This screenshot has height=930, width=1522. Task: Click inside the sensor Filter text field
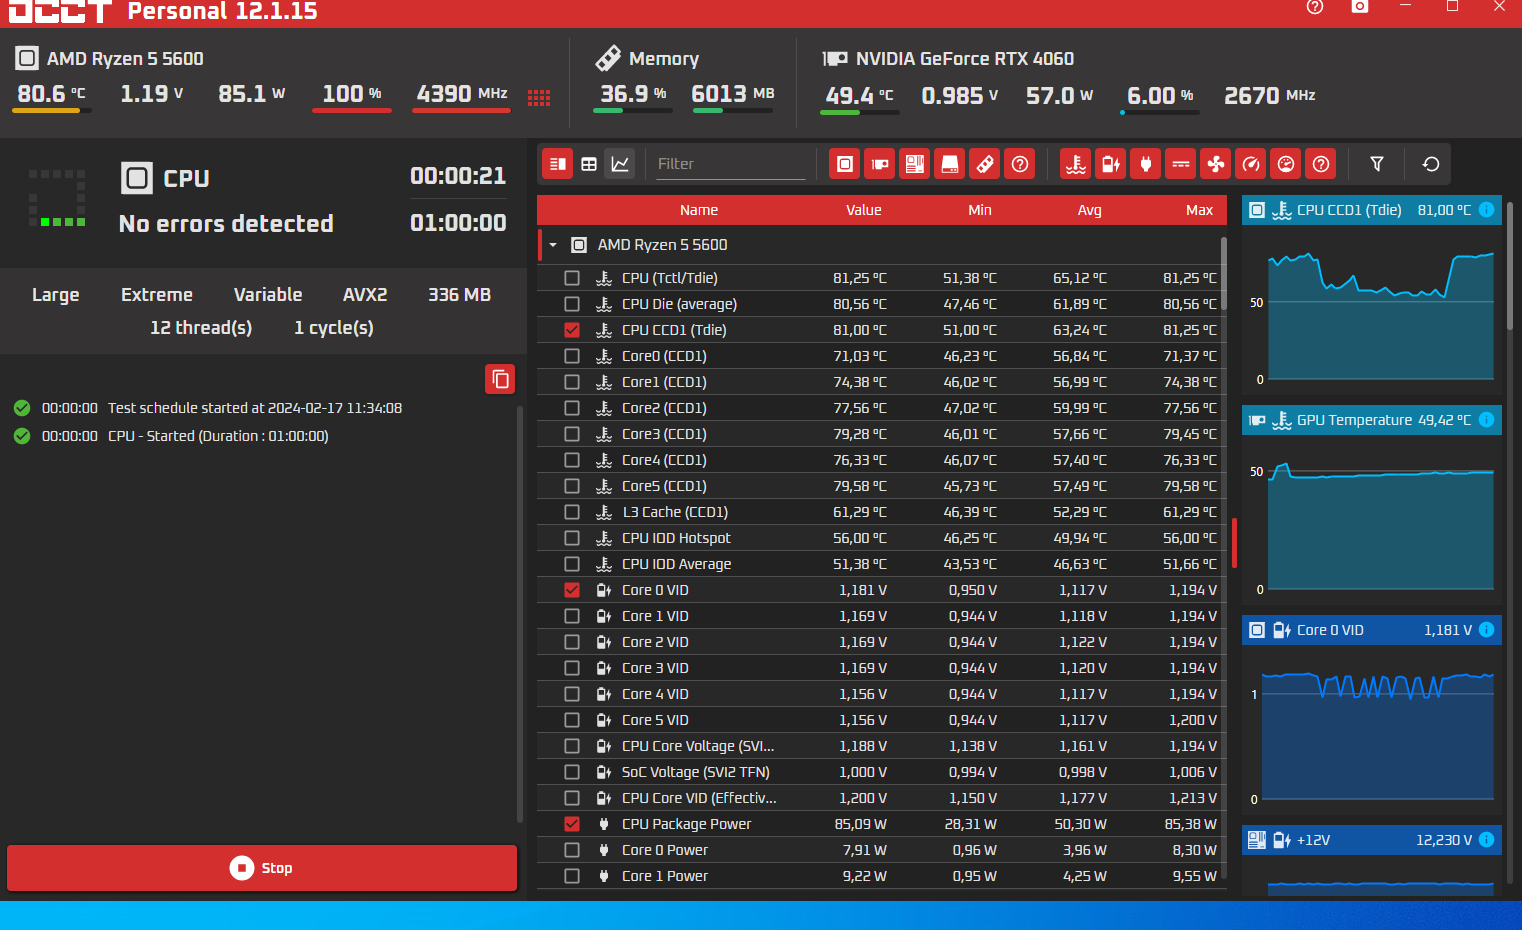[x=730, y=164]
